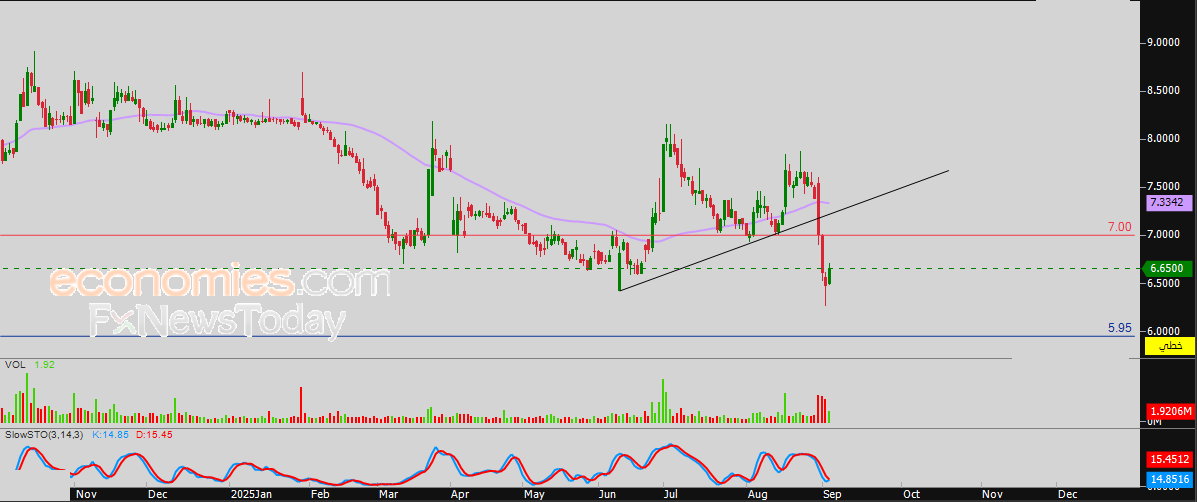1197x502 pixels.
Task: Click the purple 7.3342 moving average price tag
Action: 1168,203
